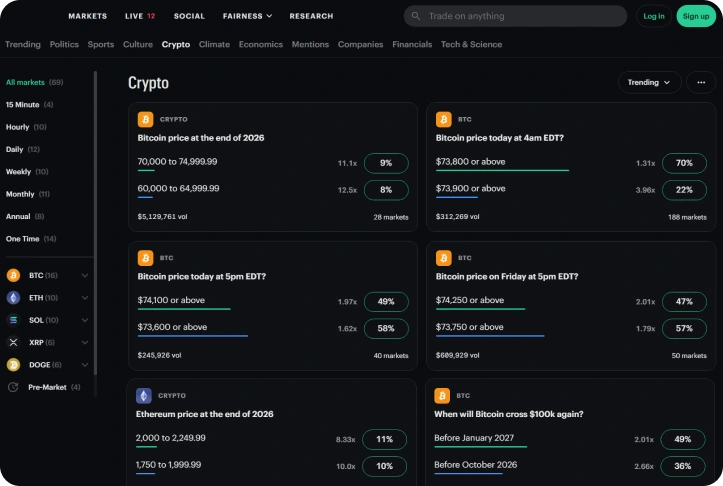The width and height of the screenshot is (723, 486).
Task: Click the Trade on anything search field
Action: 515,16
